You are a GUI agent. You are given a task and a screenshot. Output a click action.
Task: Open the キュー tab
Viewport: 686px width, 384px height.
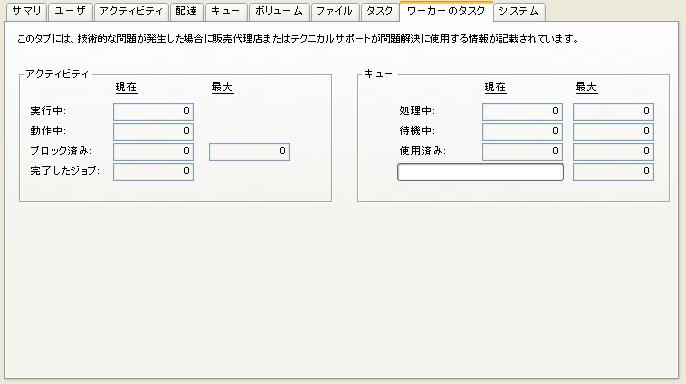pyautogui.click(x=226, y=11)
